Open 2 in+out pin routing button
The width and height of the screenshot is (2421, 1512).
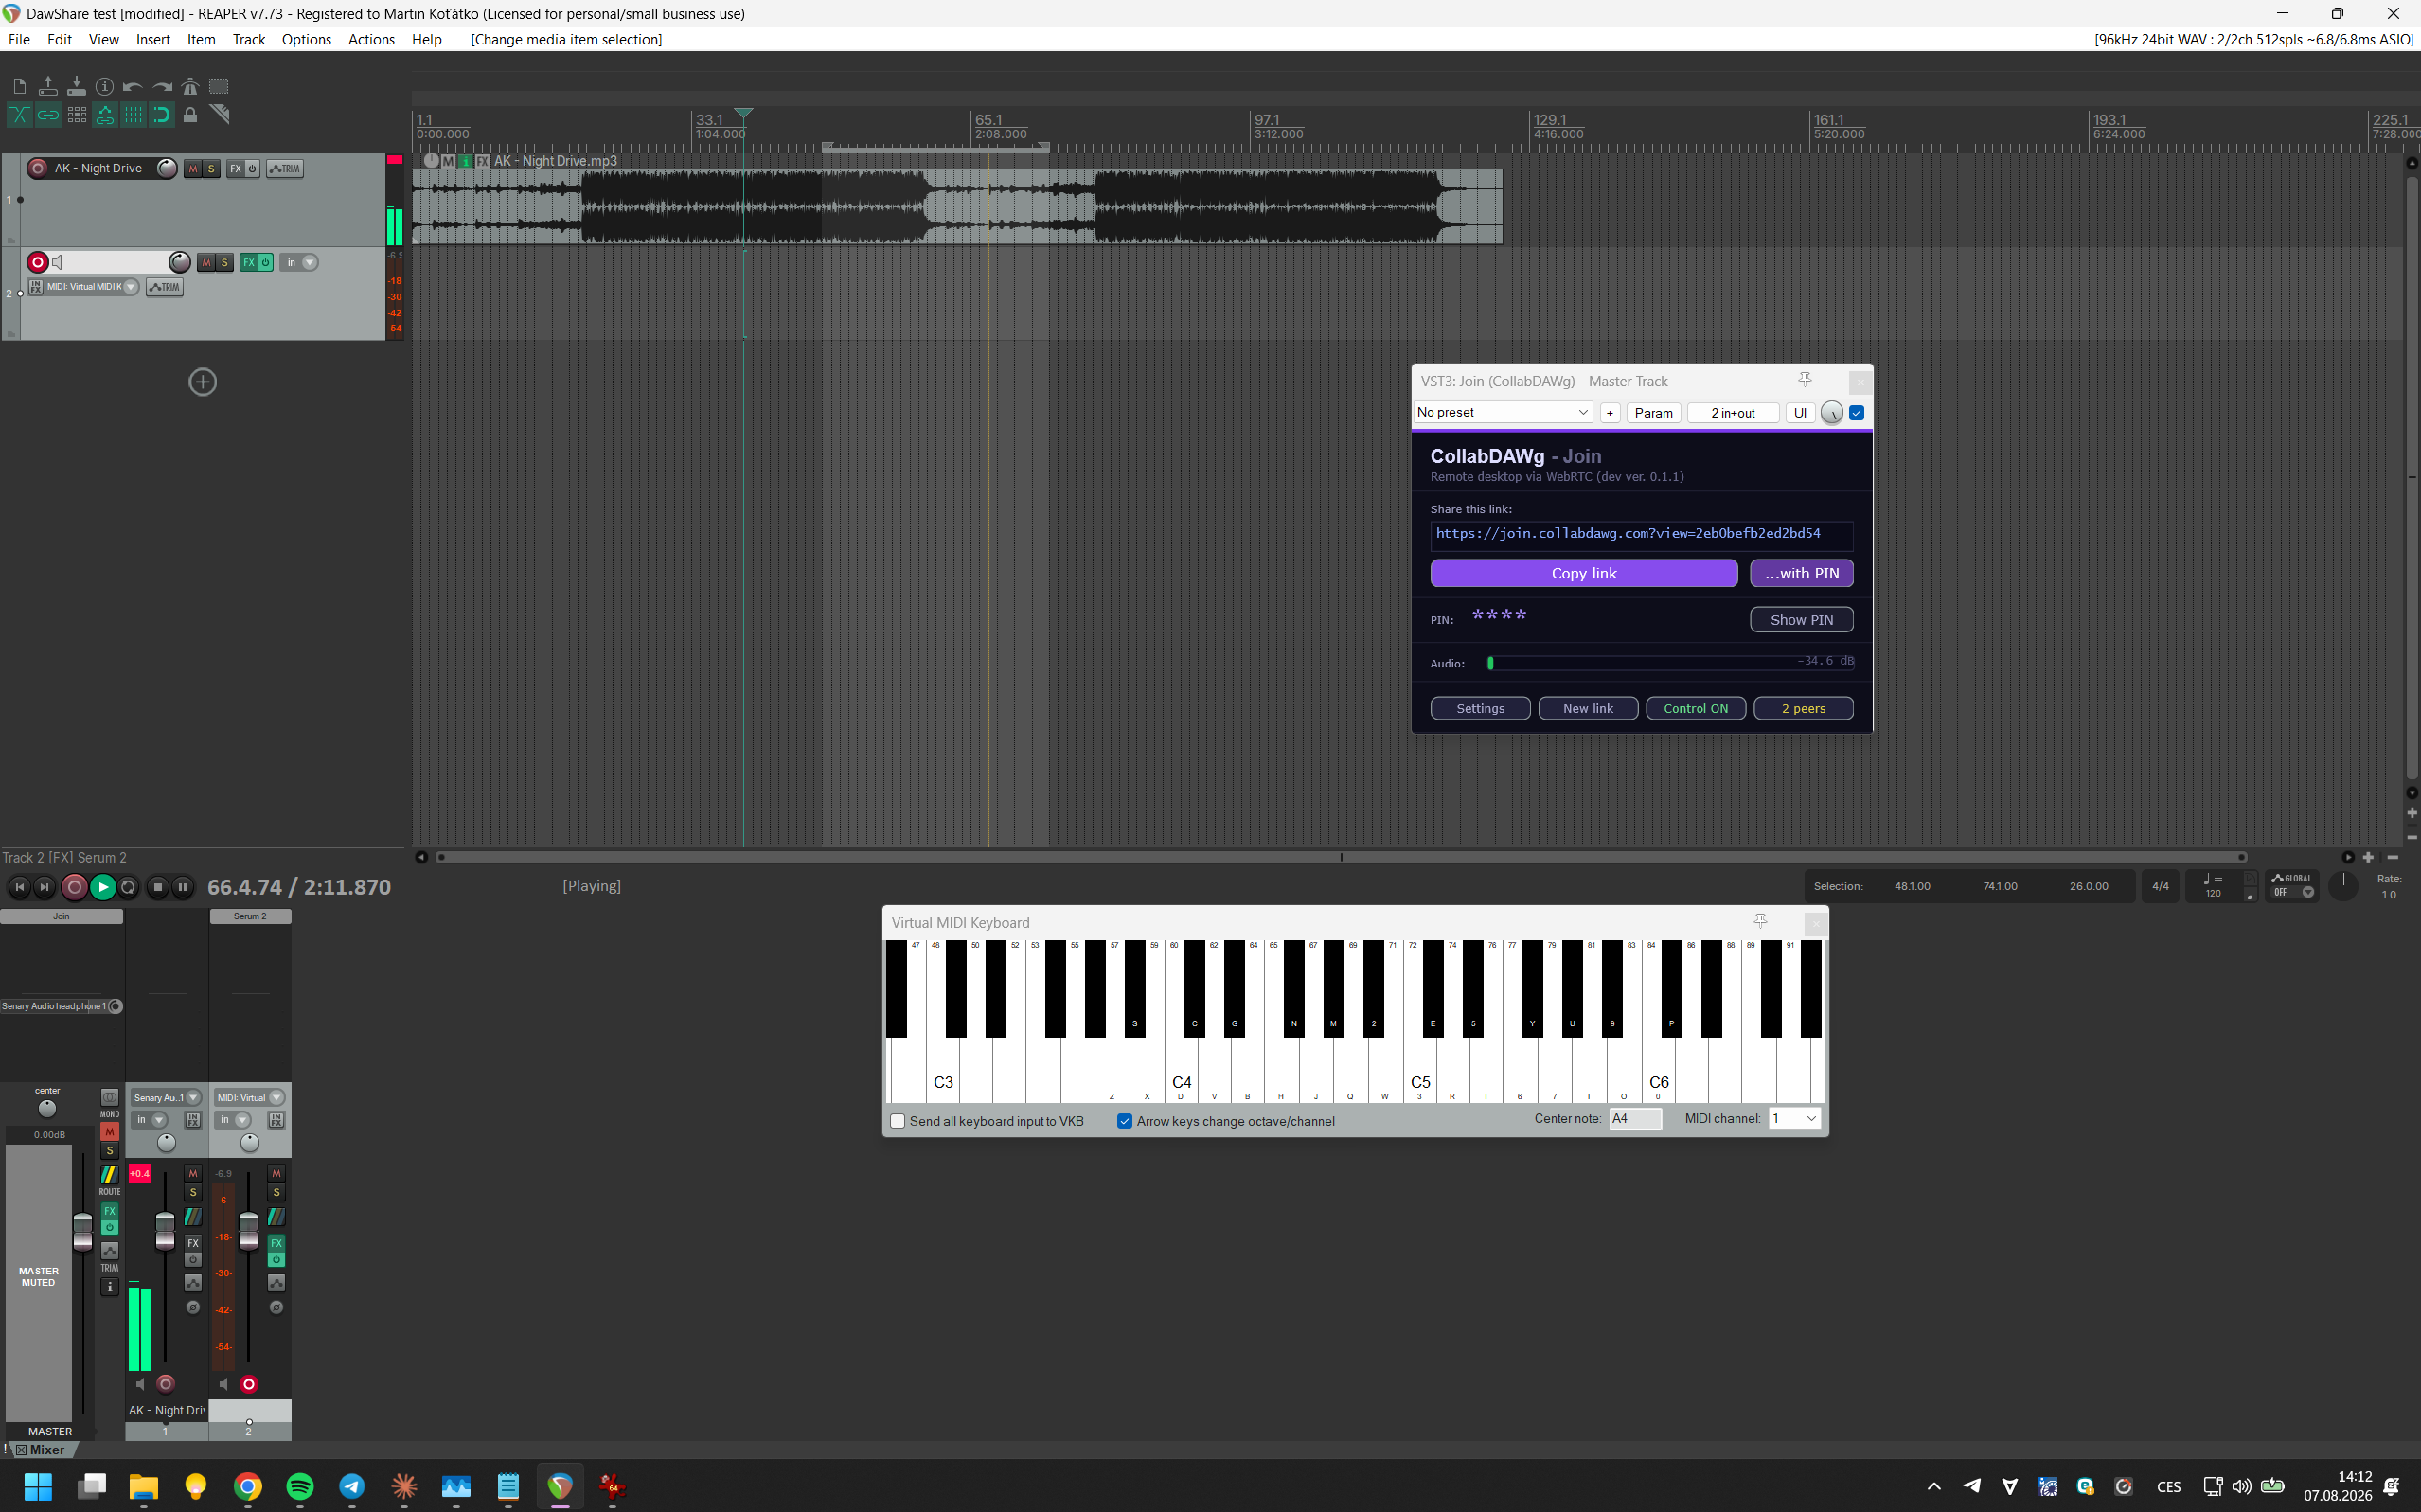(x=1733, y=413)
